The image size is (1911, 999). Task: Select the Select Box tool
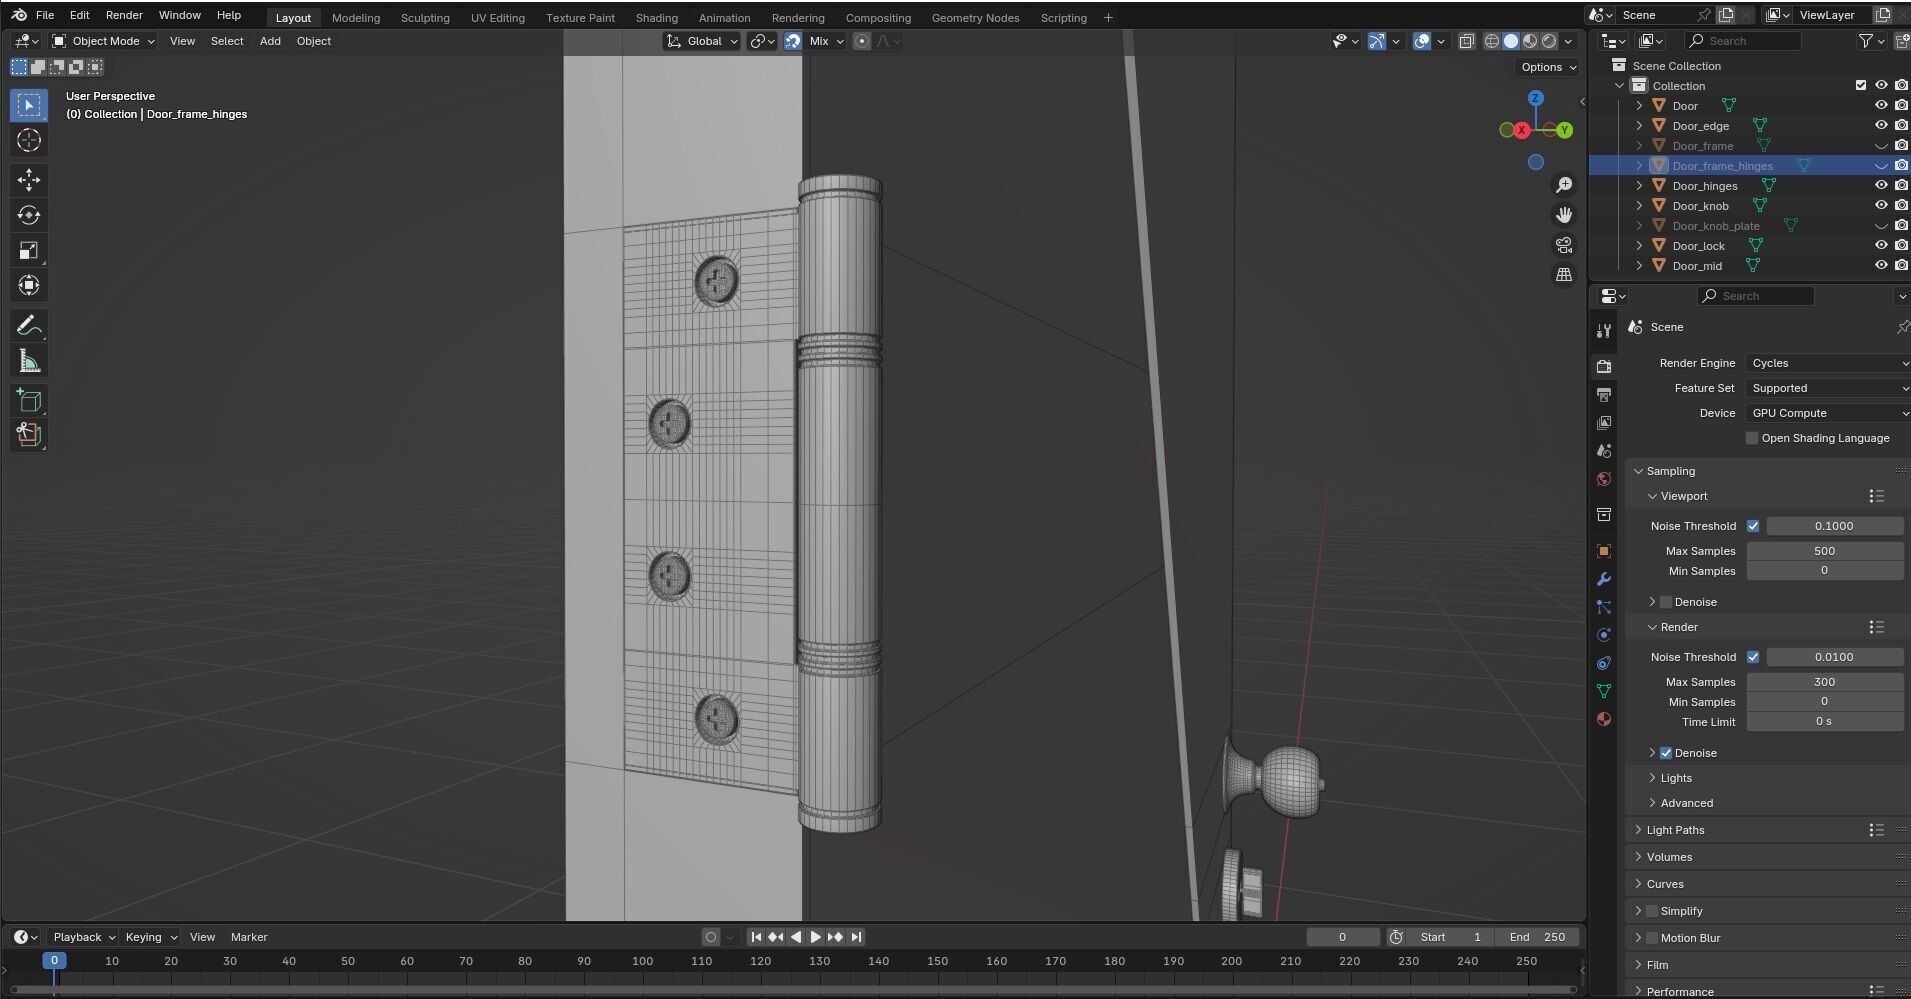pyautogui.click(x=28, y=105)
